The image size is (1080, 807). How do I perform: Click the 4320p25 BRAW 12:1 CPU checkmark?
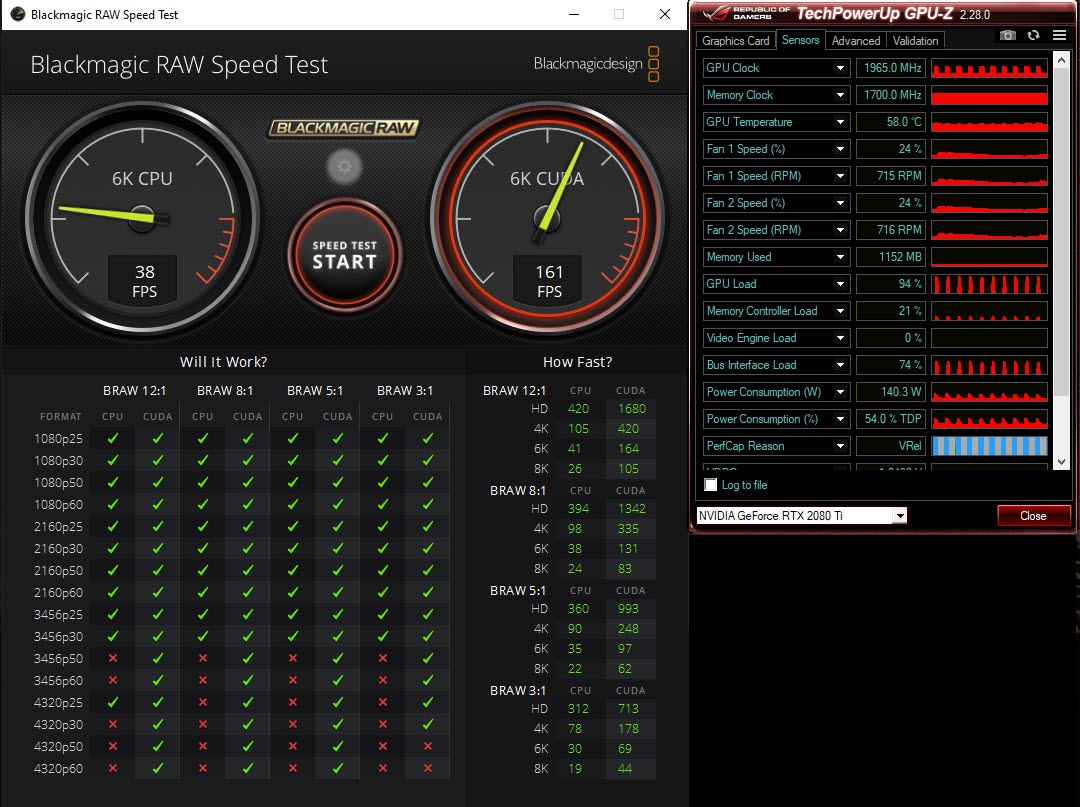tap(113, 702)
